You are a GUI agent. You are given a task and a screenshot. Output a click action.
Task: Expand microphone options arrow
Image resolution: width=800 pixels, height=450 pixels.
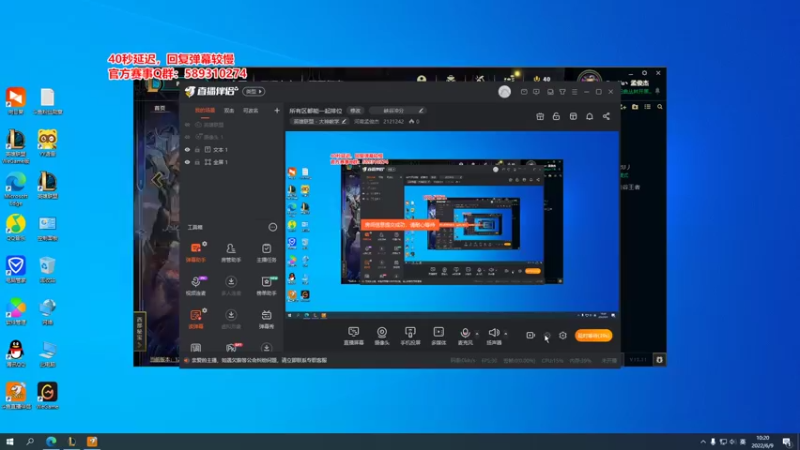[477, 334]
